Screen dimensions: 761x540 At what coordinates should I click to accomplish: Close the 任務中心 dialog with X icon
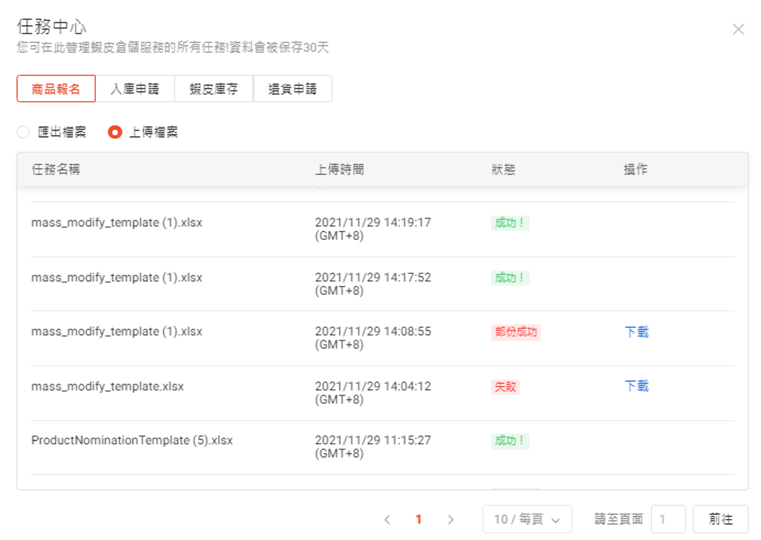tap(738, 29)
